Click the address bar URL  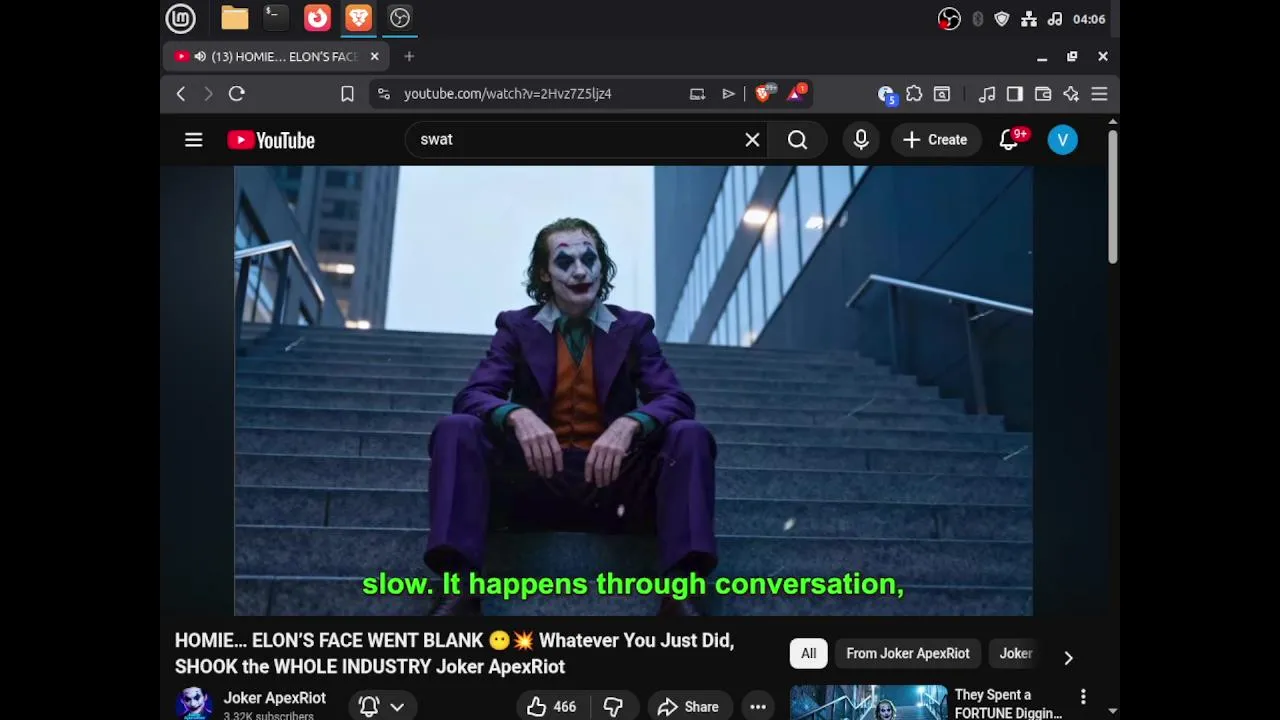point(507,94)
